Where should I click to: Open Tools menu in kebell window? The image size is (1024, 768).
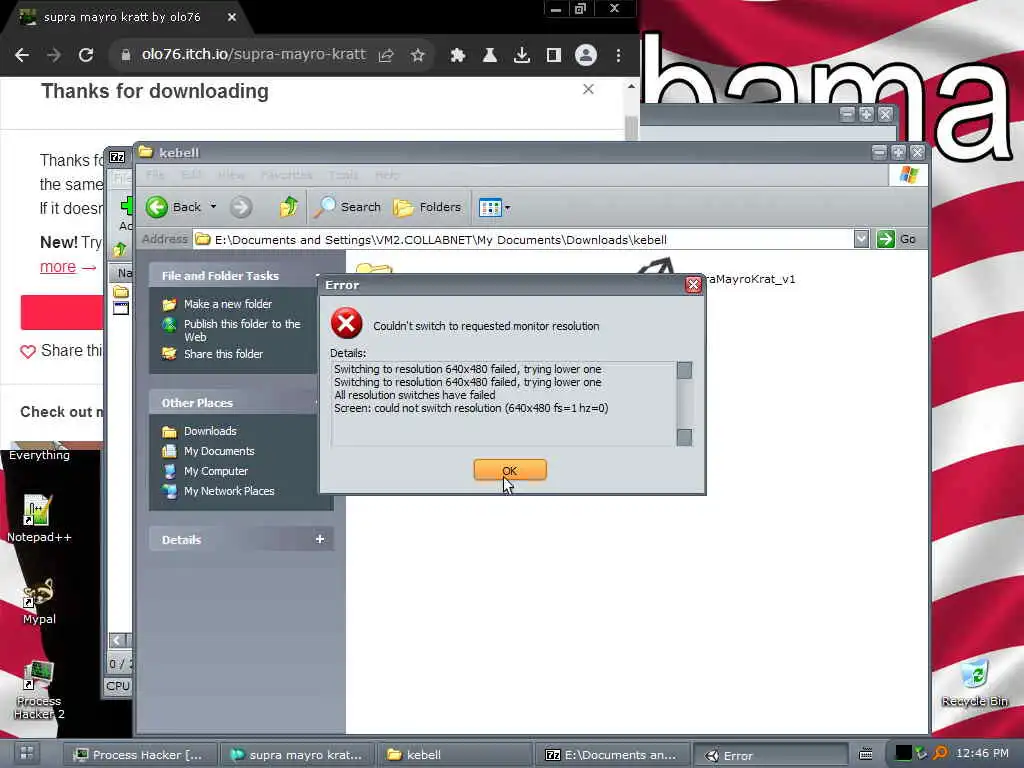343,174
